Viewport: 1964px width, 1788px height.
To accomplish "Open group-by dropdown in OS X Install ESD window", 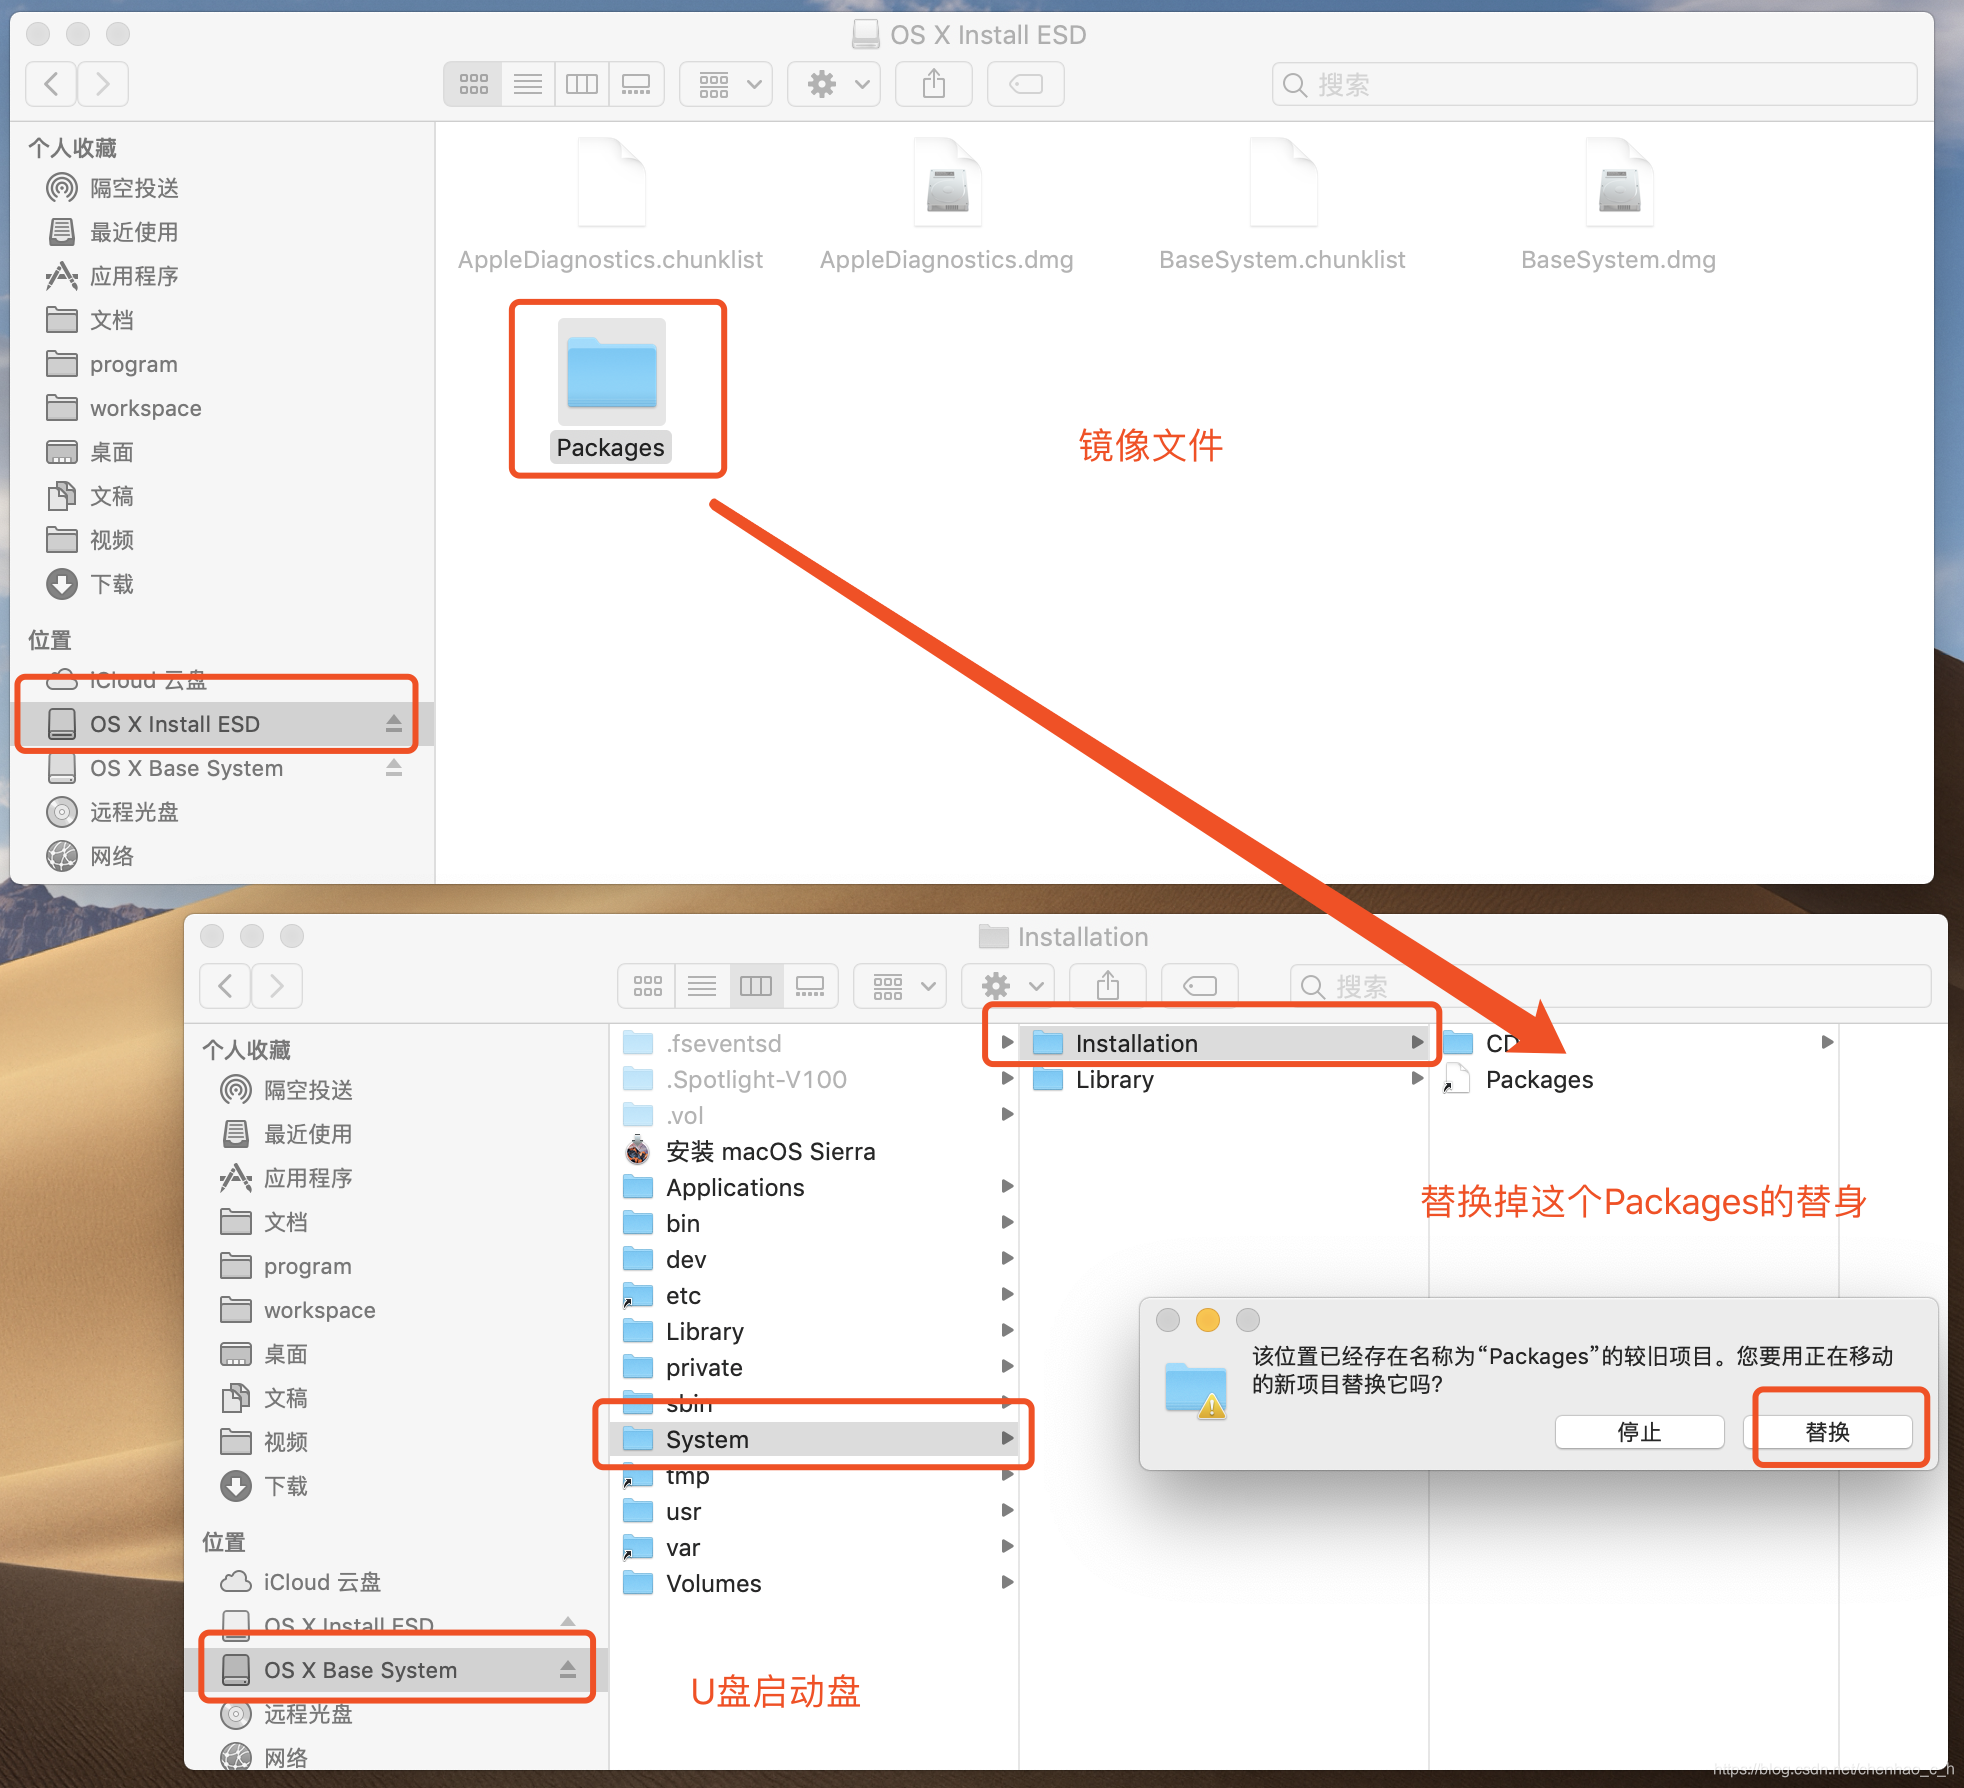I will click(728, 84).
